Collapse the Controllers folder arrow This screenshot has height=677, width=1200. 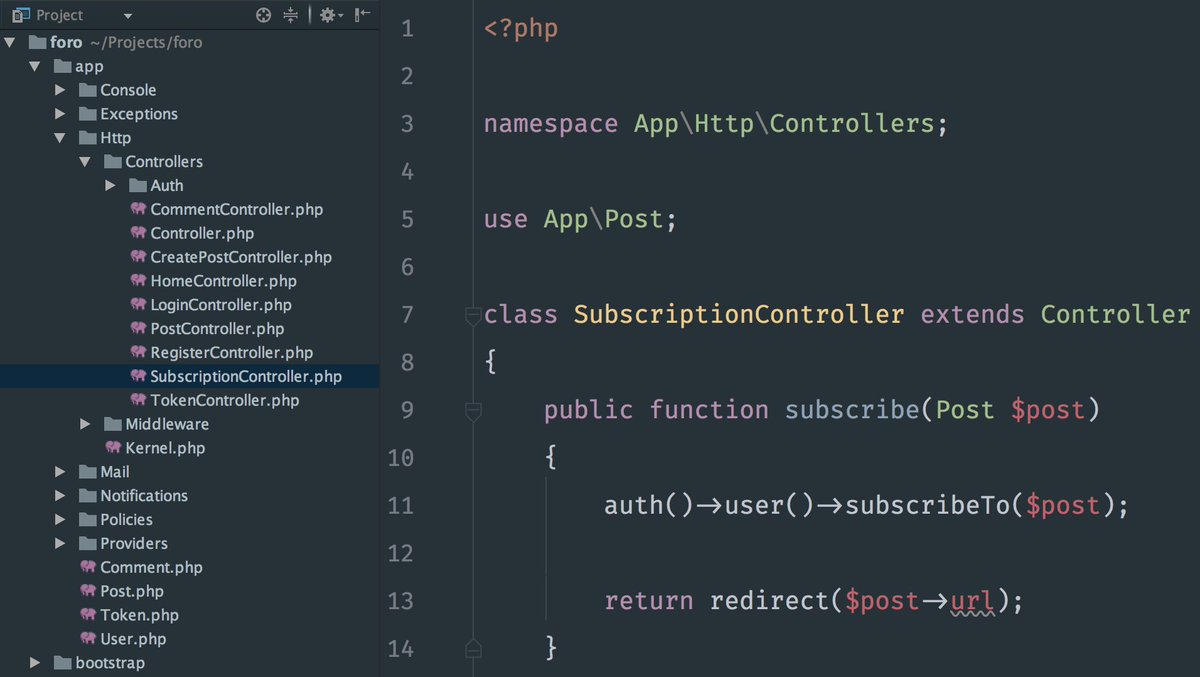(85, 162)
